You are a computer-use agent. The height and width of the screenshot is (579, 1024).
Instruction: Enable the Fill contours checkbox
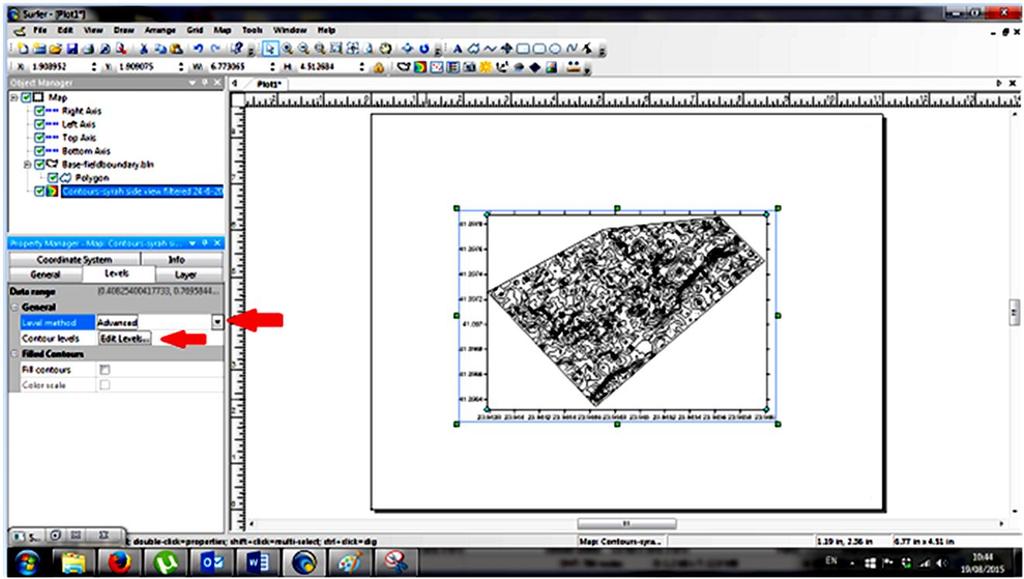pos(104,369)
